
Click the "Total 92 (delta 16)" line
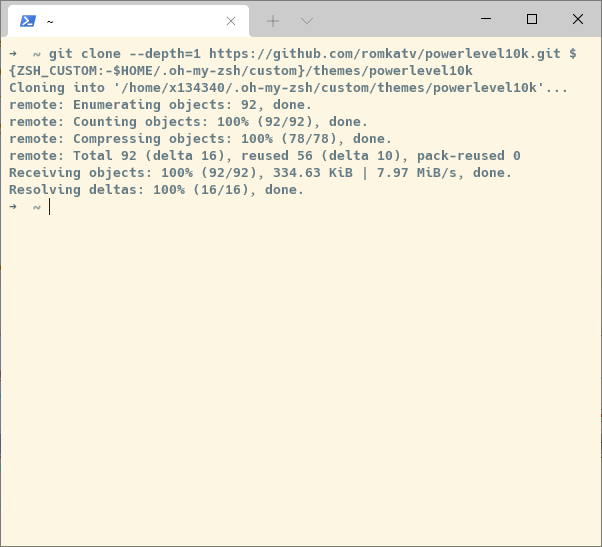[x=265, y=155]
